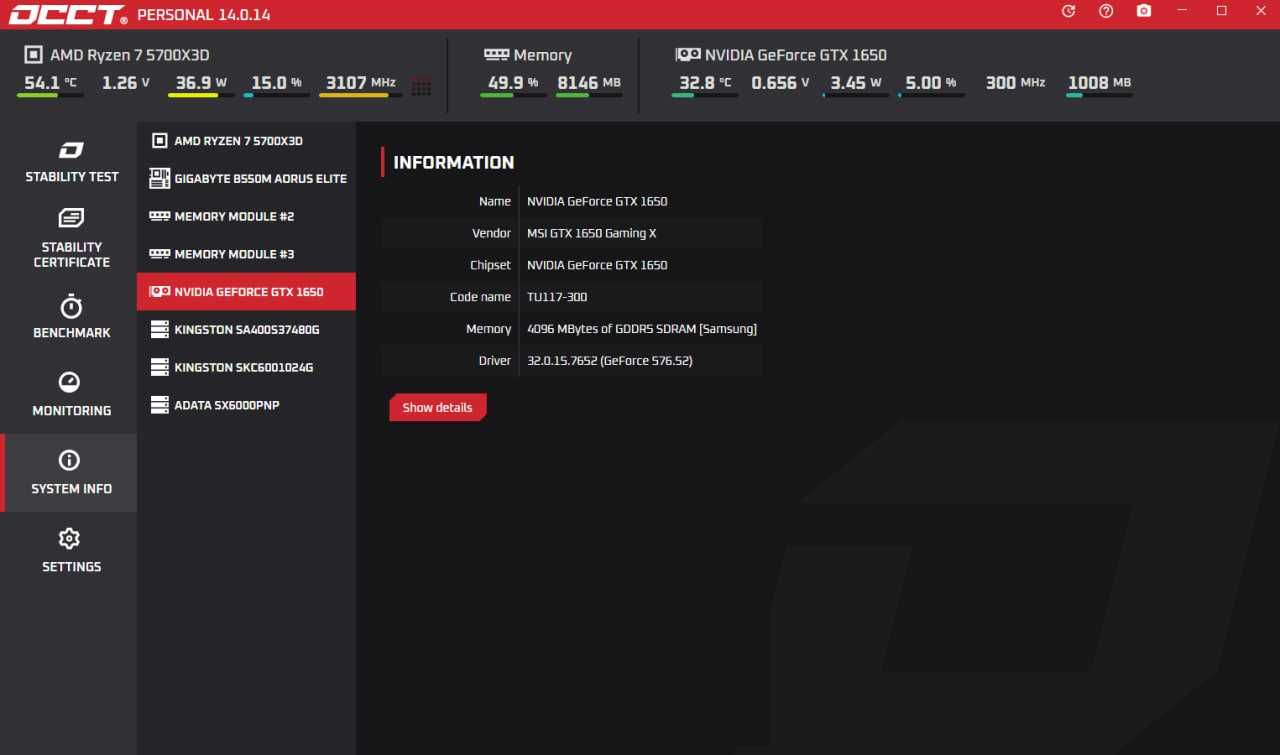The height and width of the screenshot is (755, 1280).
Task: Click the System Info circle icon
Action: pyautogui.click(x=69, y=460)
